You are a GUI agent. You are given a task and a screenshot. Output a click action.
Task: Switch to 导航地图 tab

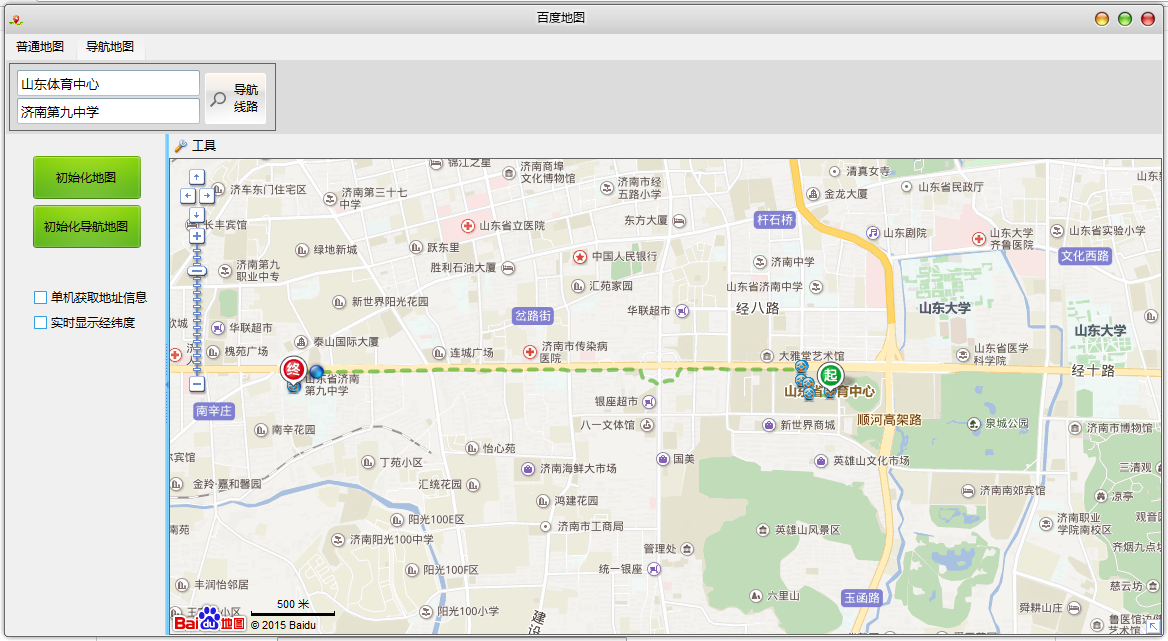coord(110,47)
